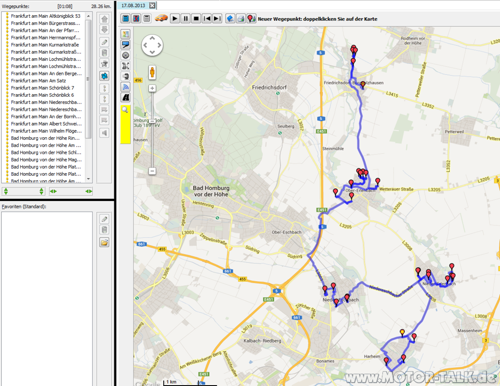Click the waypoint list scrollbar down arrow
500x386 pixels.
click(x=88, y=179)
